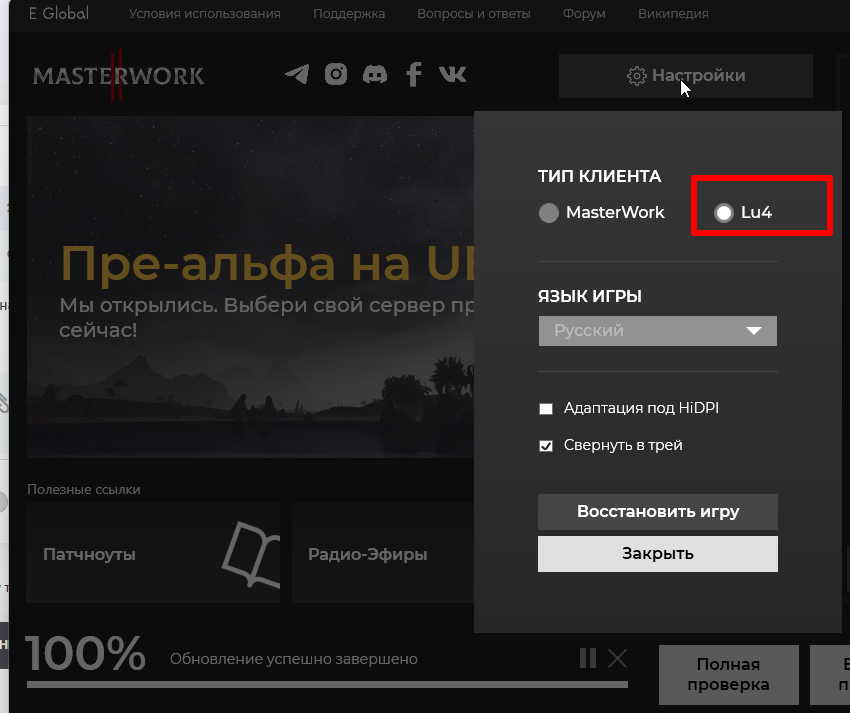
Task: Enable the Адаптация под HiDPI checkbox
Action: [x=546, y=408]
